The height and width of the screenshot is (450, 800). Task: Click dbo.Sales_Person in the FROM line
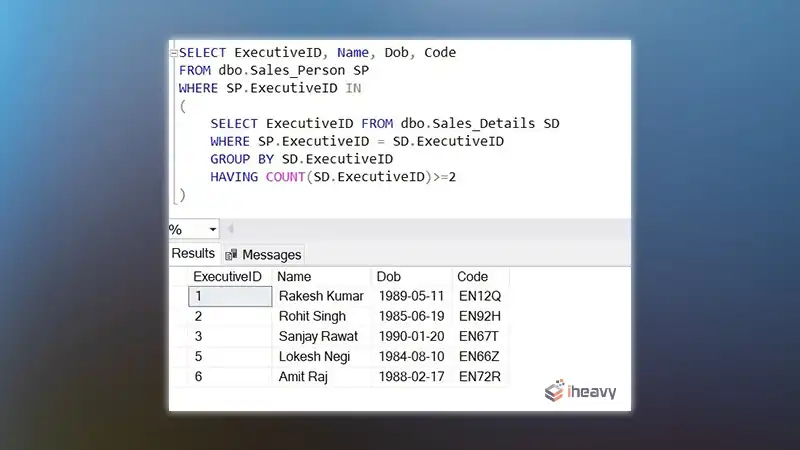point(282,70)
